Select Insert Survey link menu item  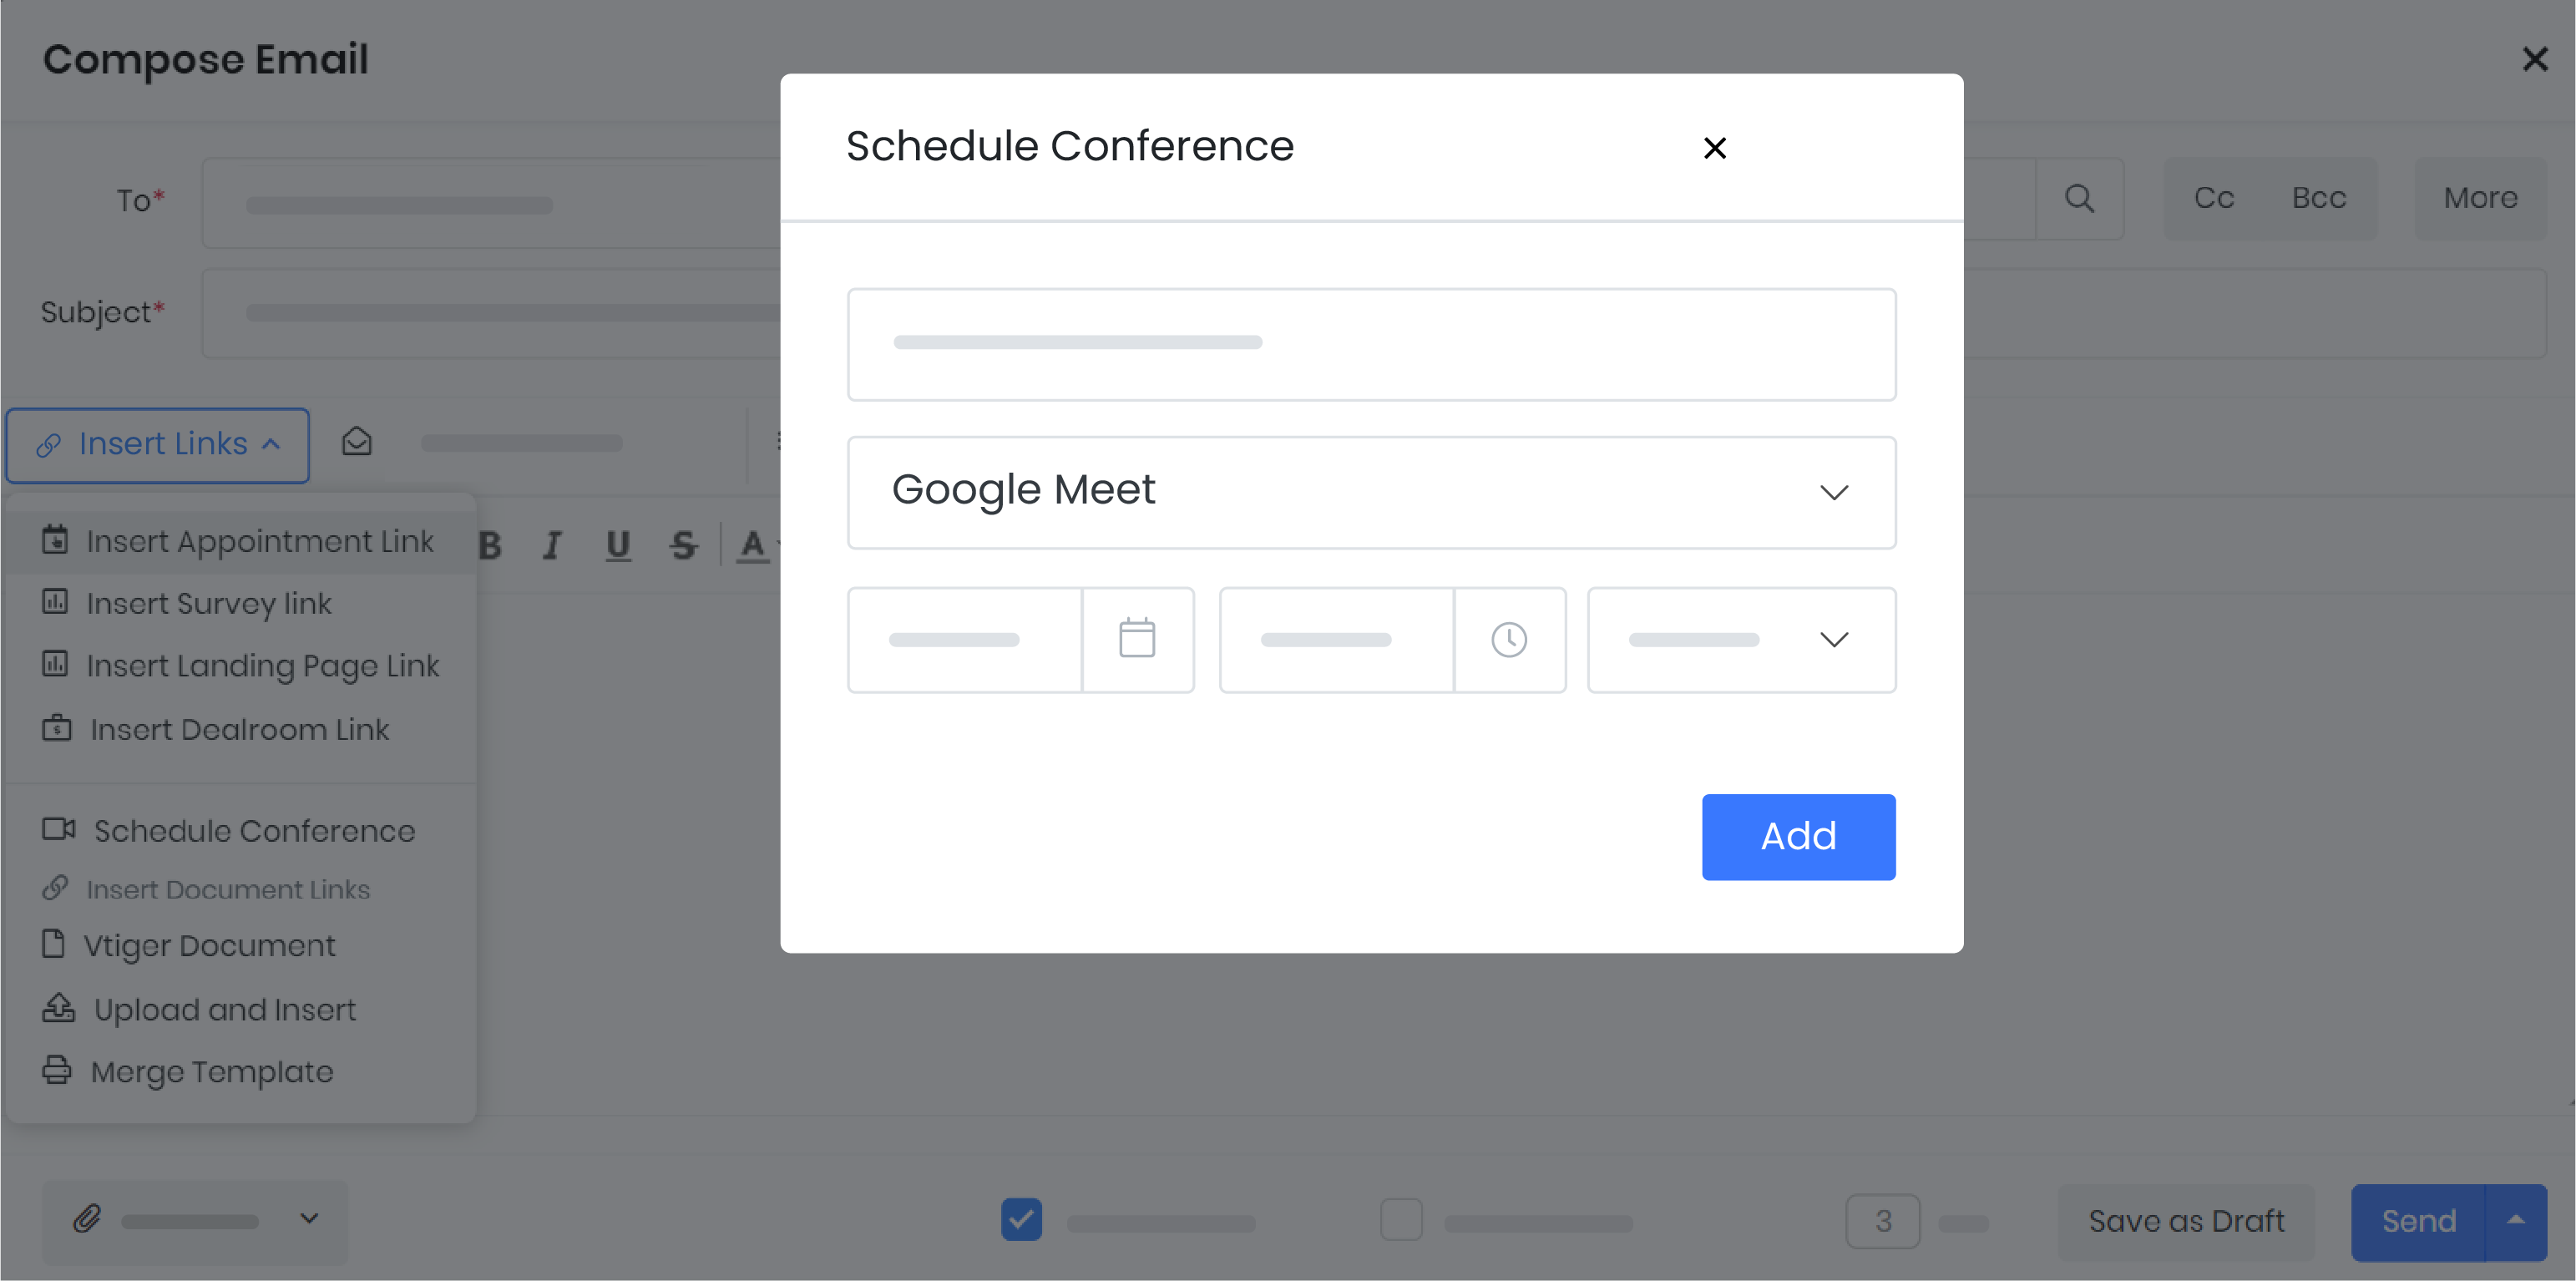208,603
